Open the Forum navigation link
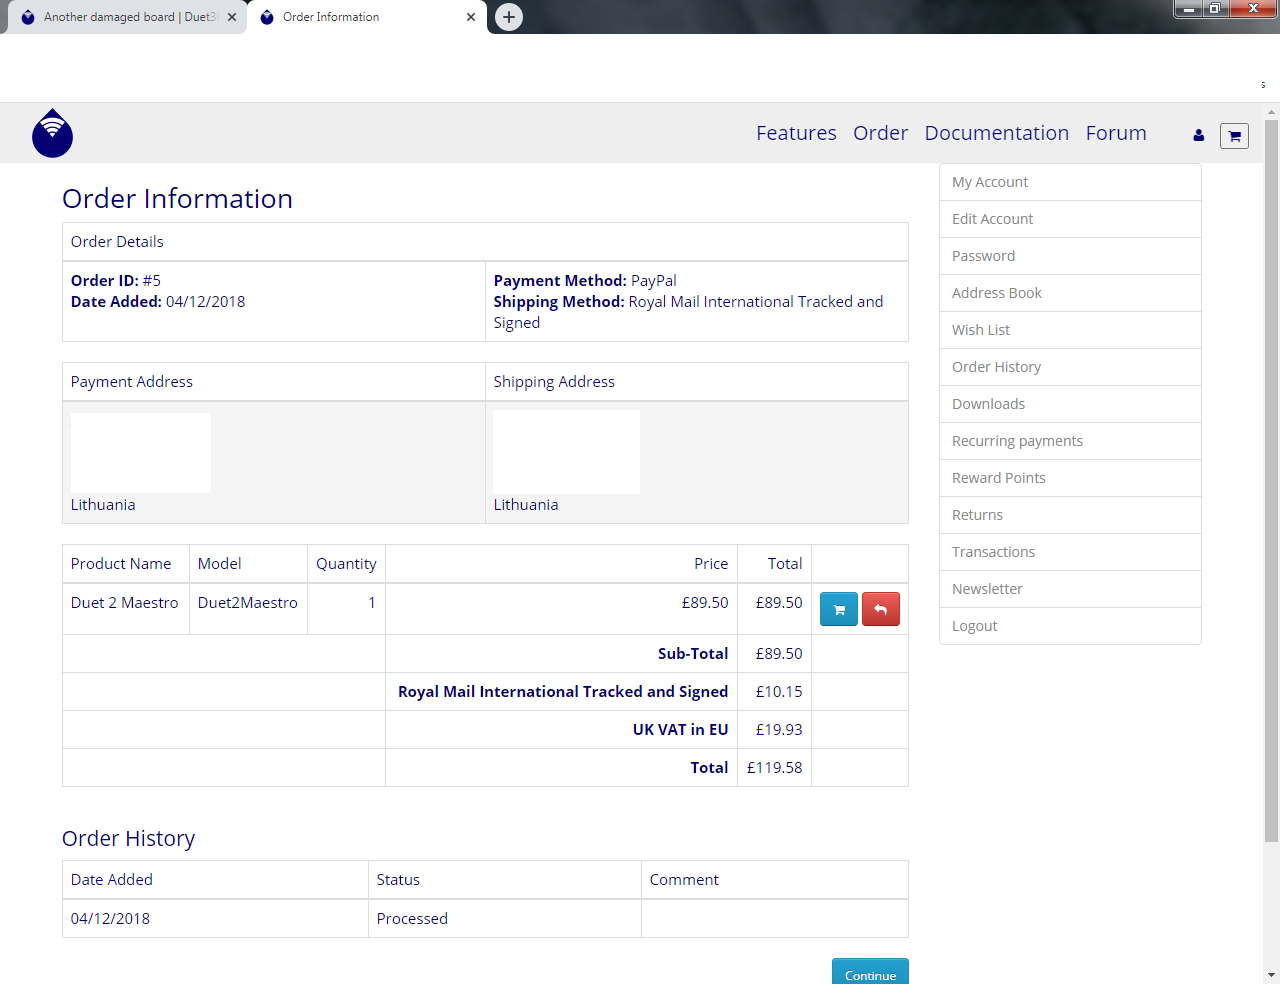 pos(1116,133)
